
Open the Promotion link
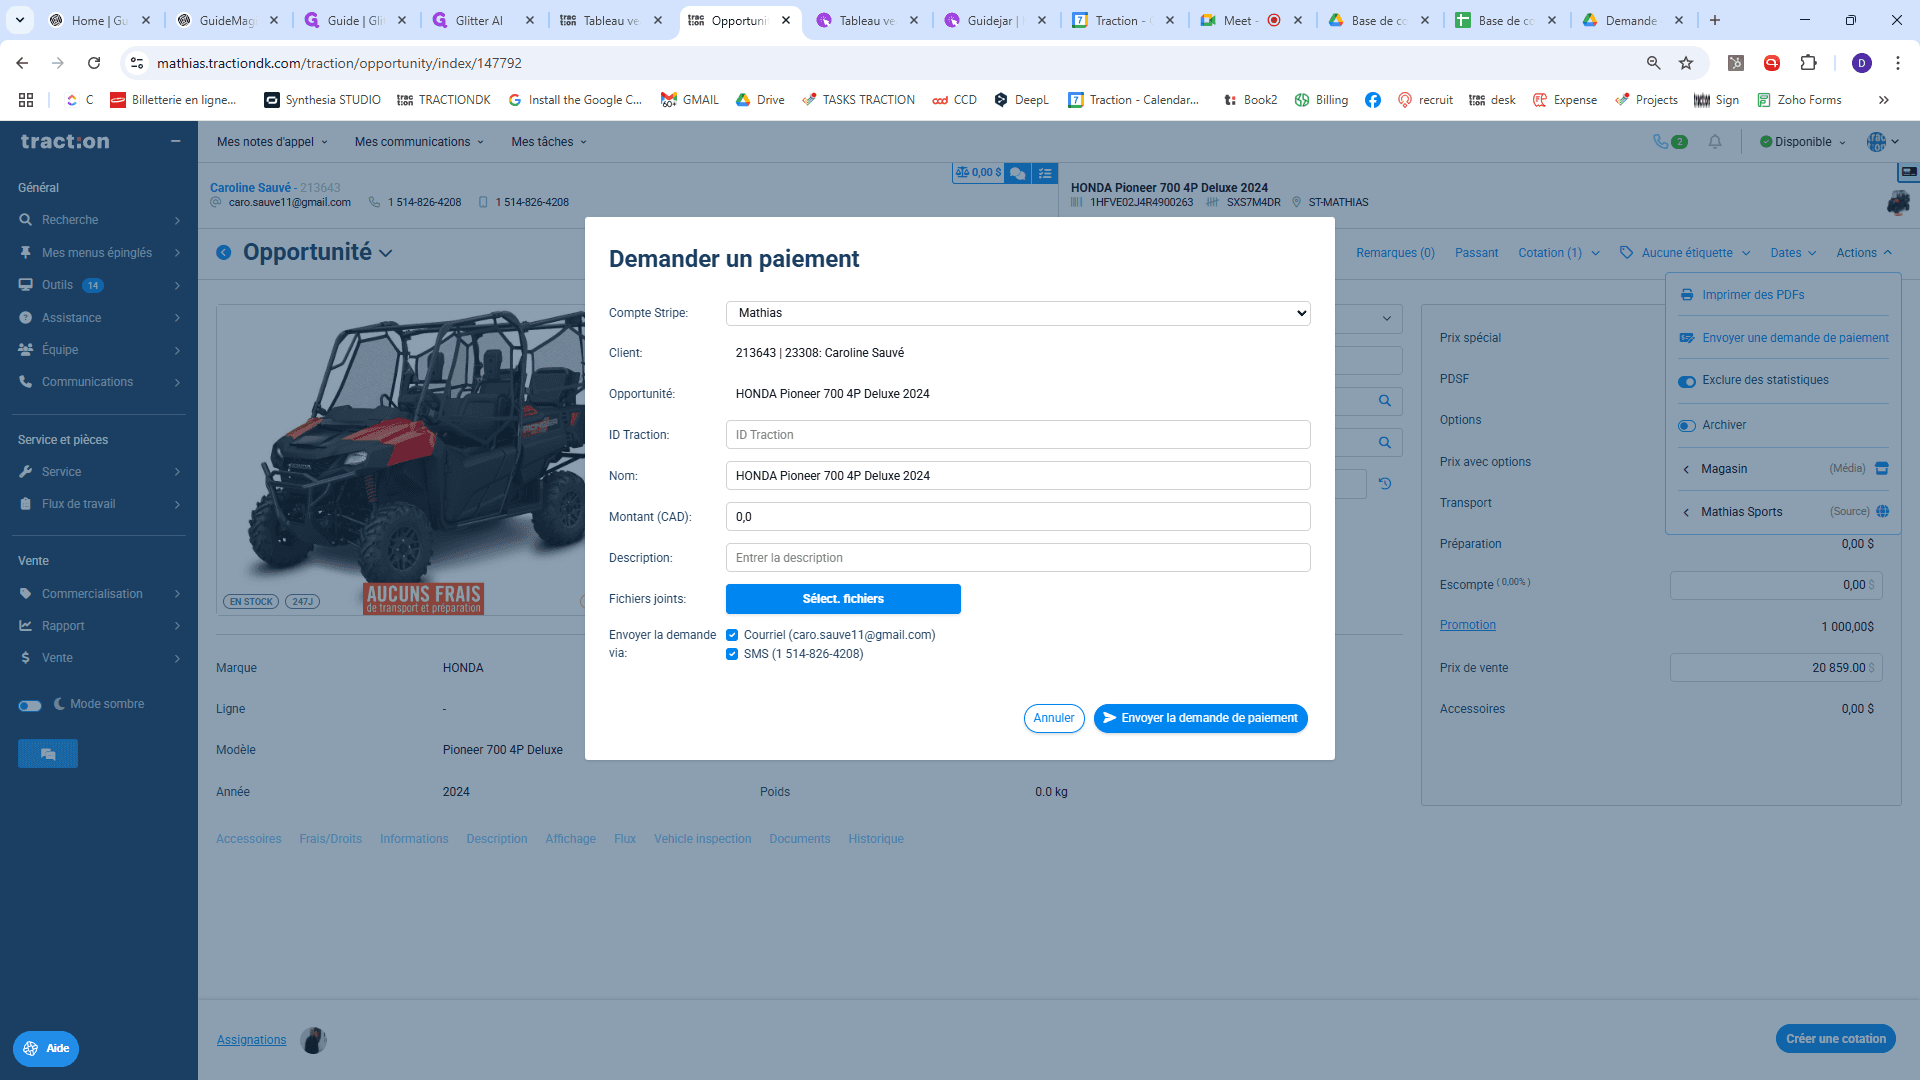1468,625
